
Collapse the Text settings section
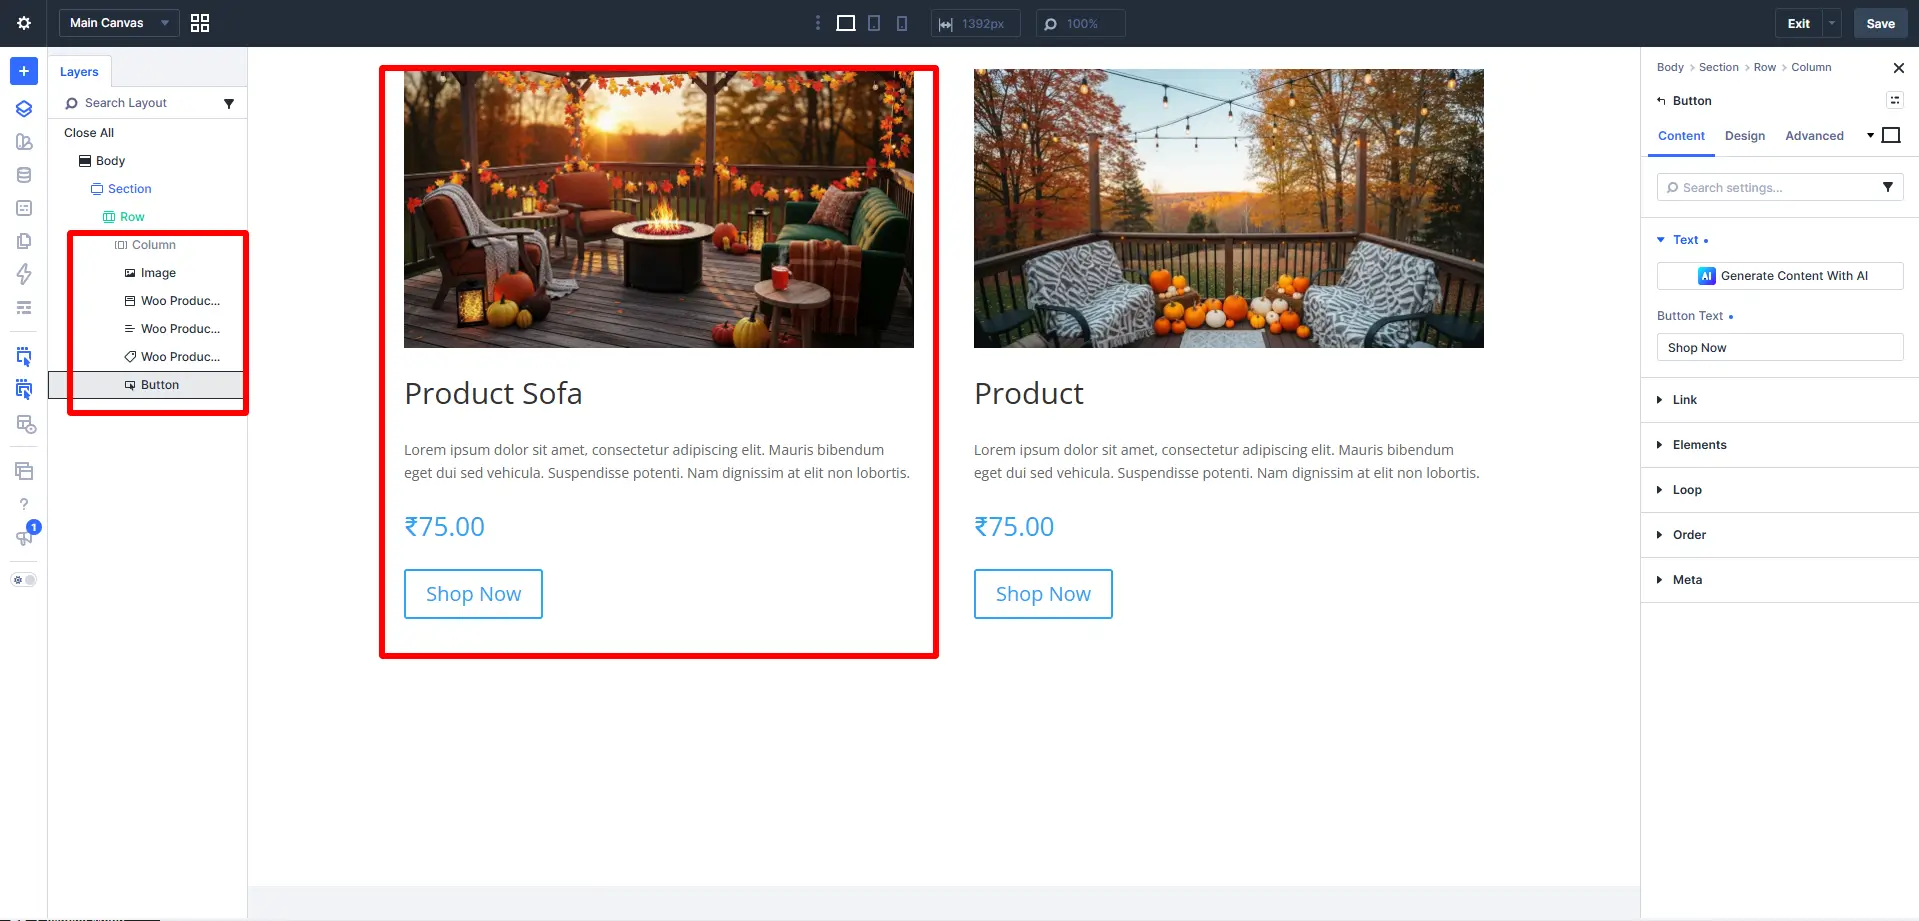[x=1684, y=240]
